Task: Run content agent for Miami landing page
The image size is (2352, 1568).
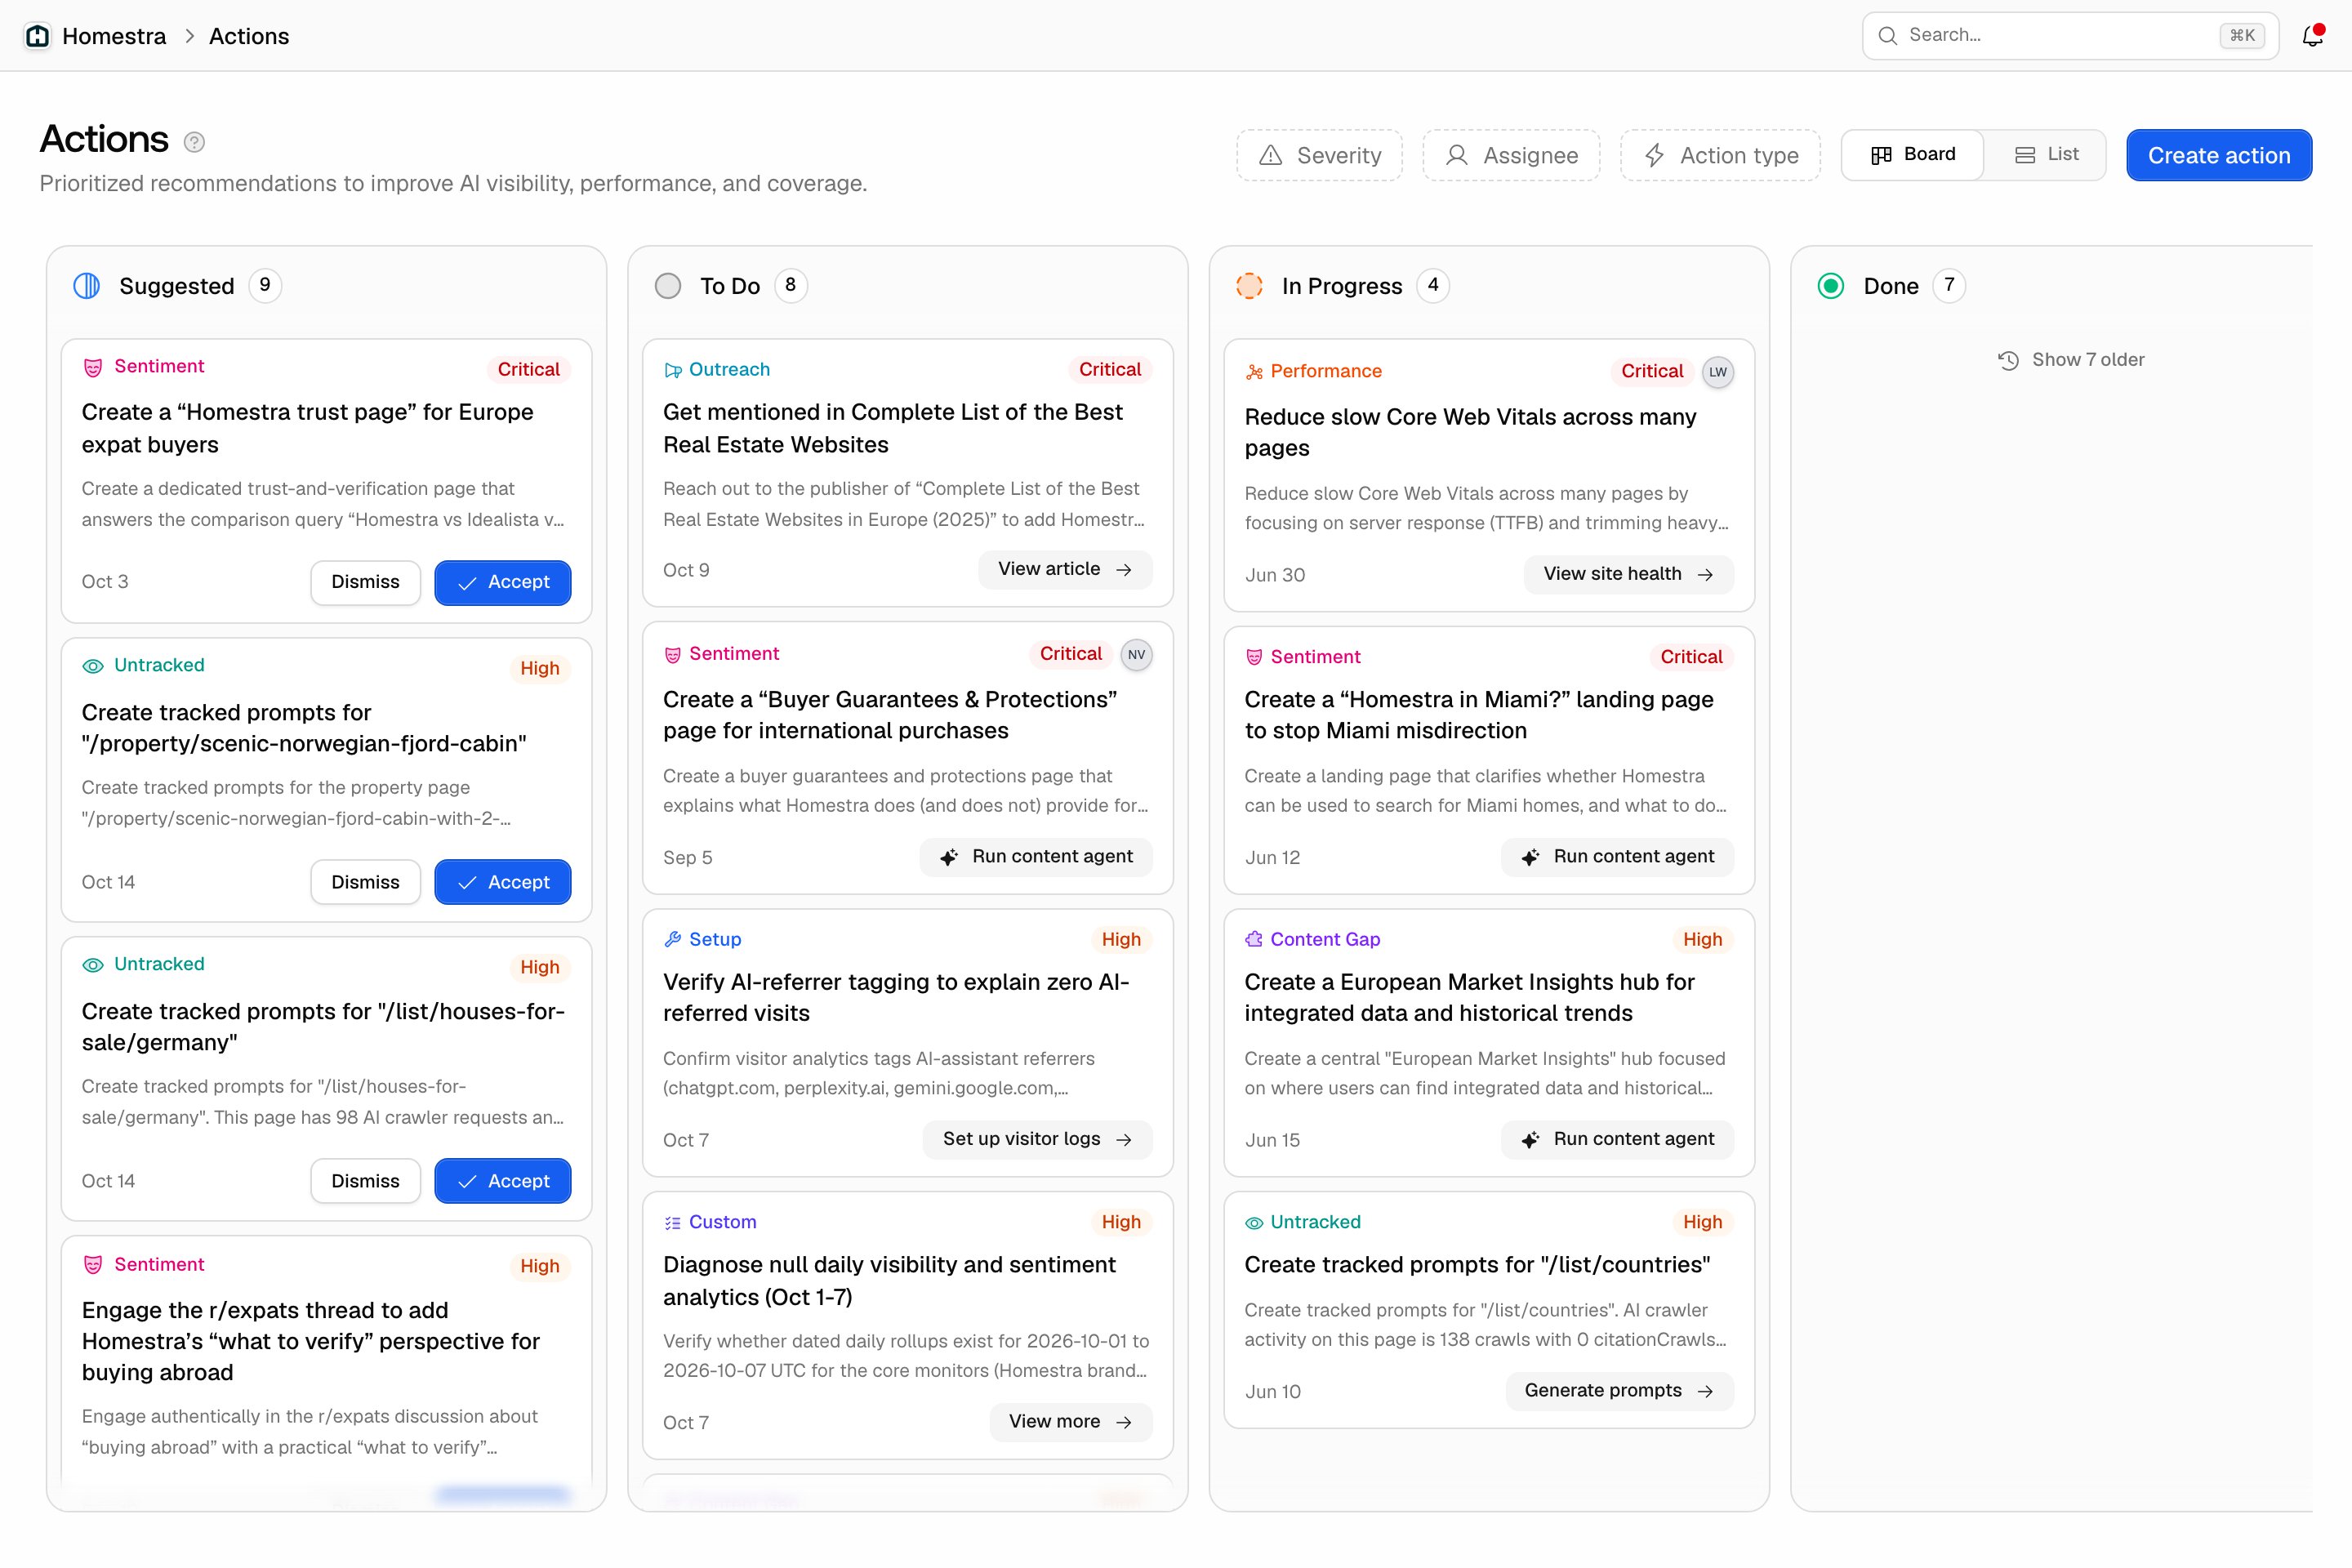Action: (x=1617, y=857)
